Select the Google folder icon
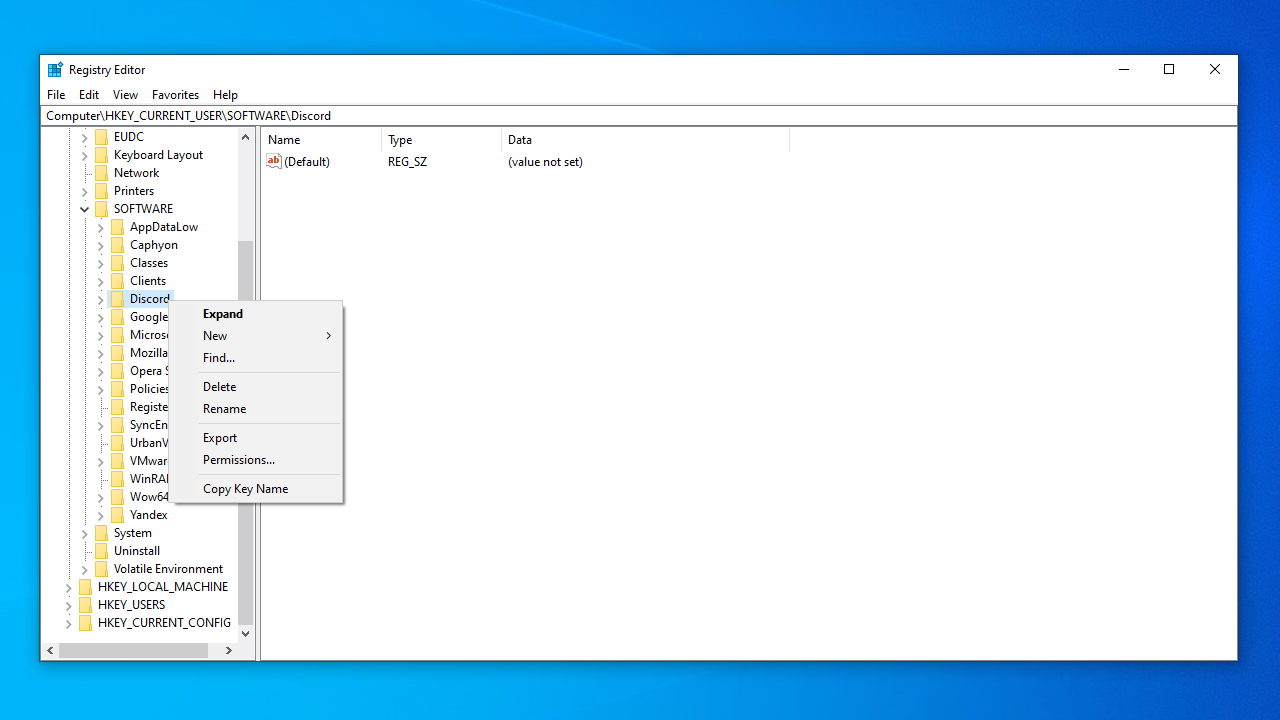The height and width of the screenshot is (720, 1280). click(x=117, y=317)
